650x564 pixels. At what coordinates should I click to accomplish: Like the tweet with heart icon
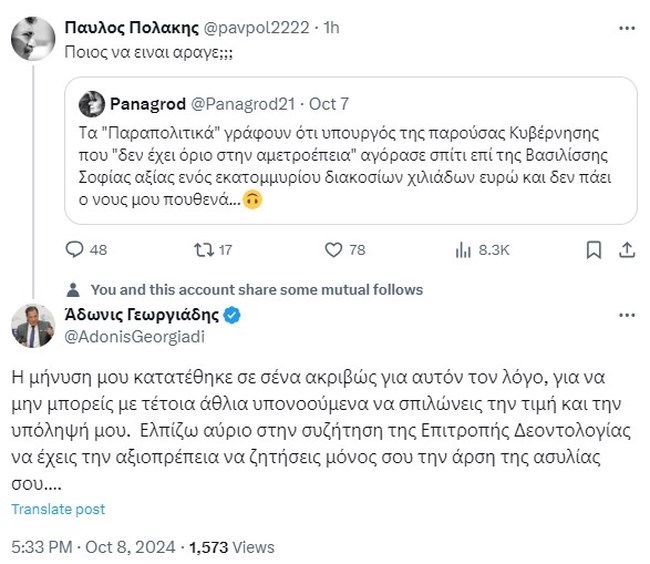(x=331, y=250)
